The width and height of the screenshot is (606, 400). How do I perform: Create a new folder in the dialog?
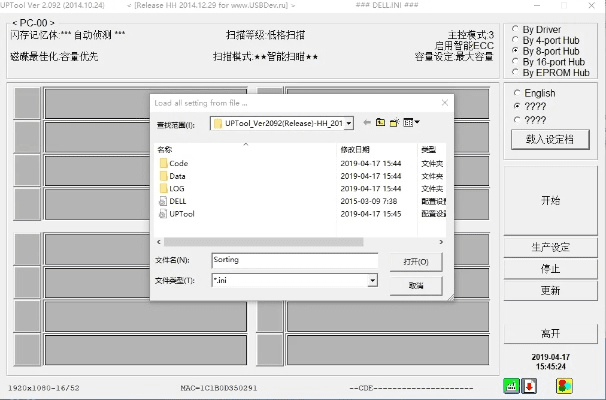(x=394, y=123)
